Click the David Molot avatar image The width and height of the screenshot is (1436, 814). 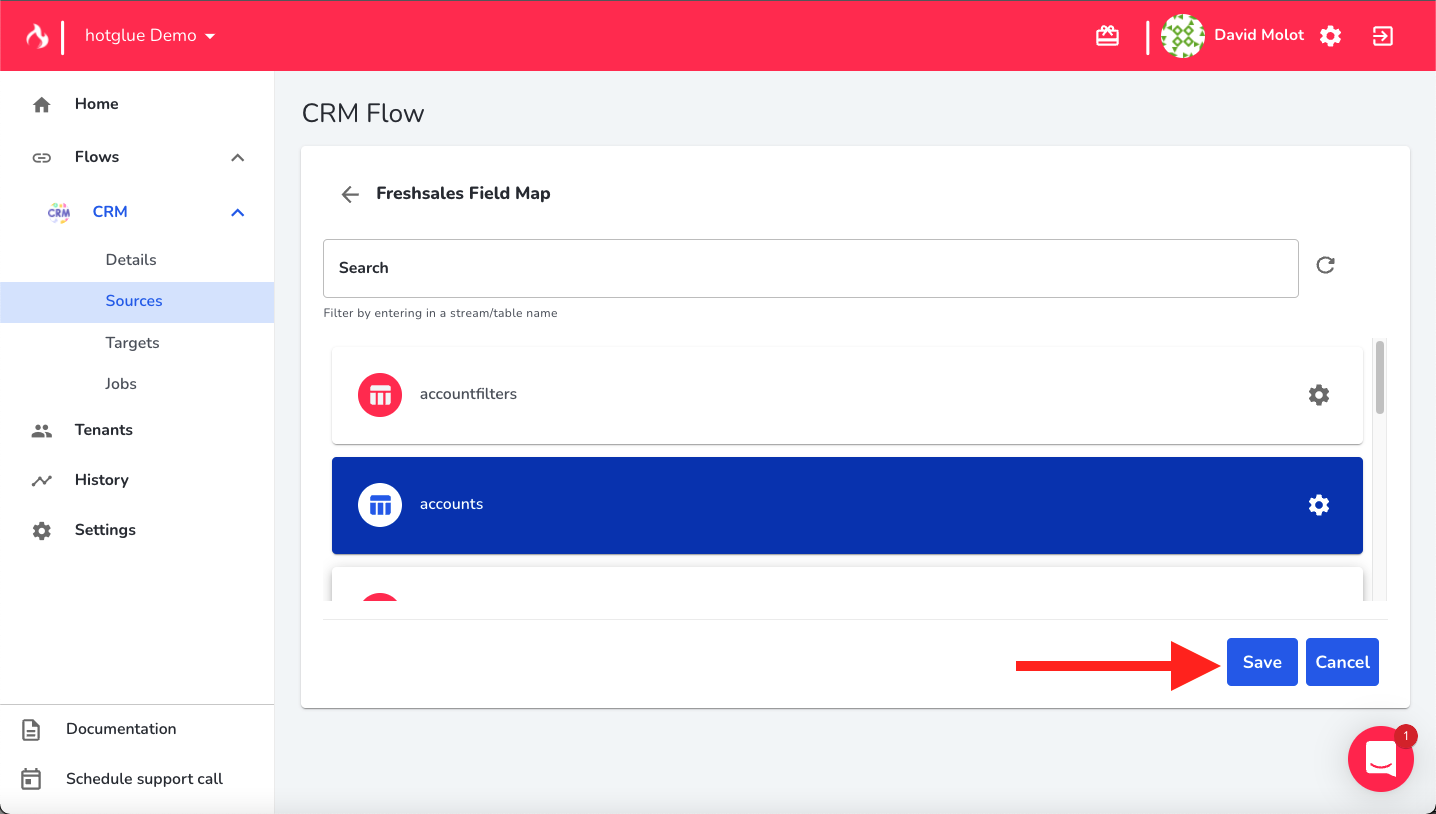pyautogui.click(x=1183, y=36)
